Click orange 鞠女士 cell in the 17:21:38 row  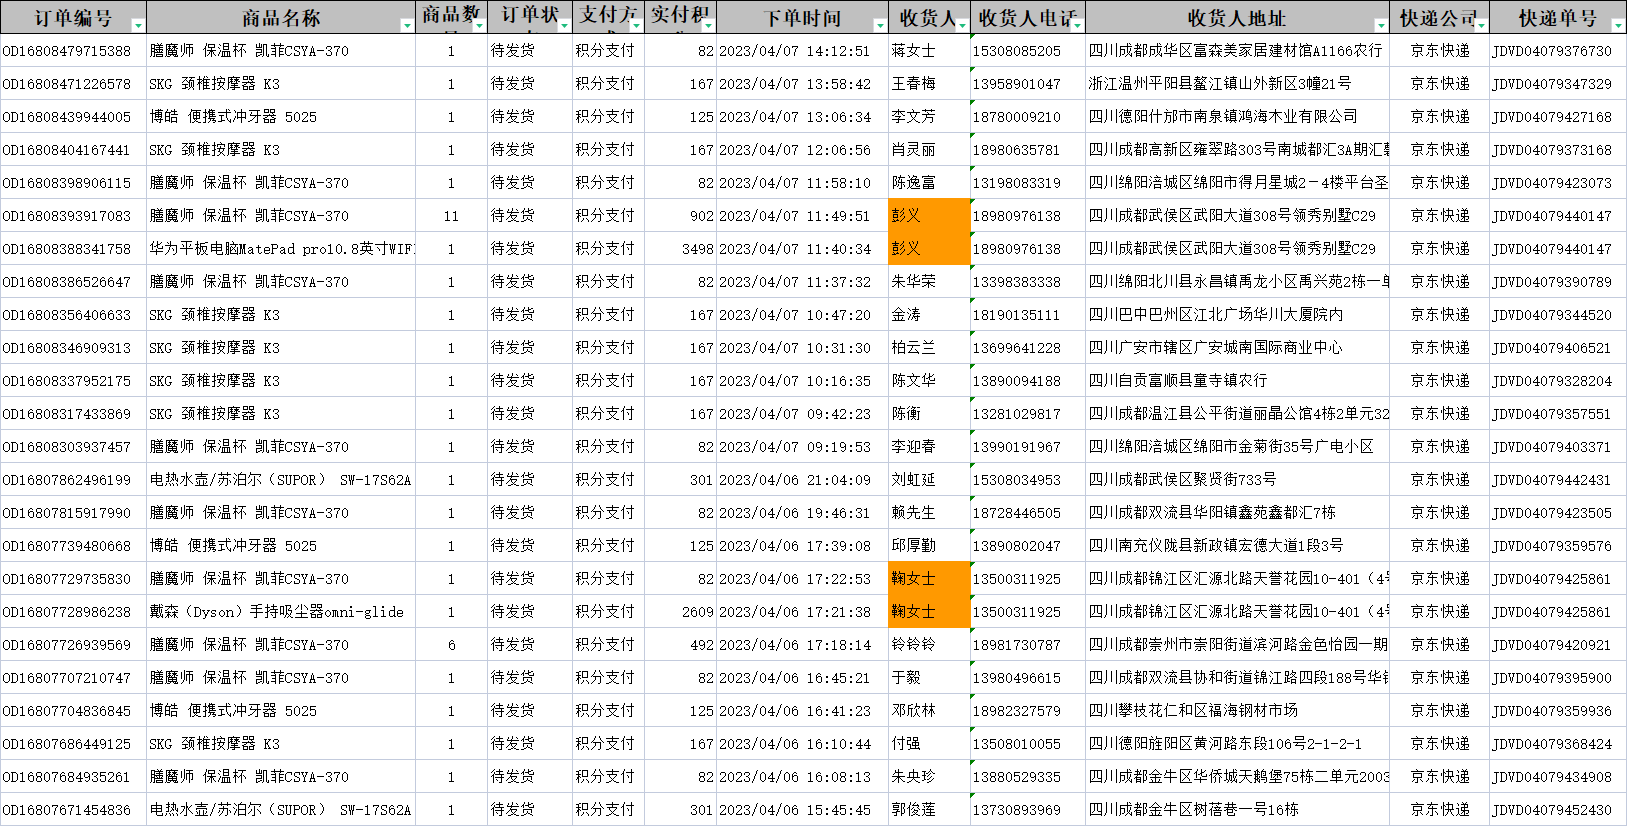(929, 611)
